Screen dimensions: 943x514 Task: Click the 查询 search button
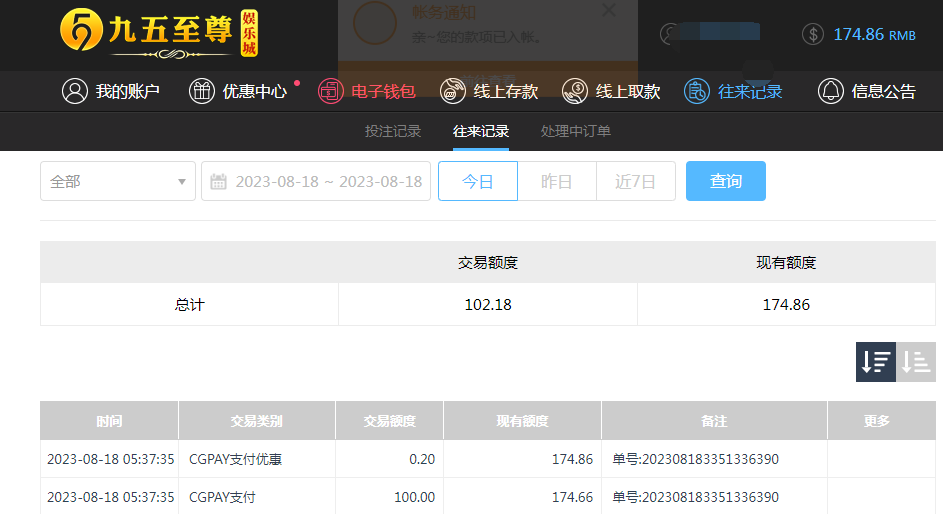point(726,181)
